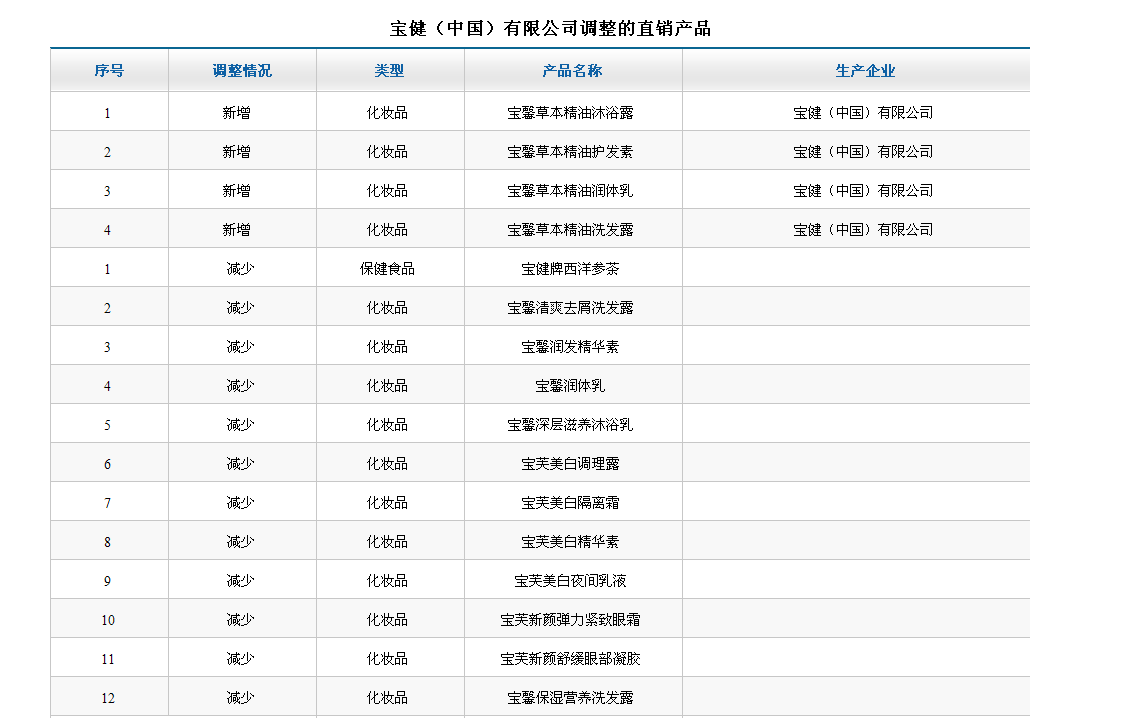Select product 宝芙新颜弹力紧致眼霜
The height and width of the screenshot is (718, 1127).
[570, 620]
